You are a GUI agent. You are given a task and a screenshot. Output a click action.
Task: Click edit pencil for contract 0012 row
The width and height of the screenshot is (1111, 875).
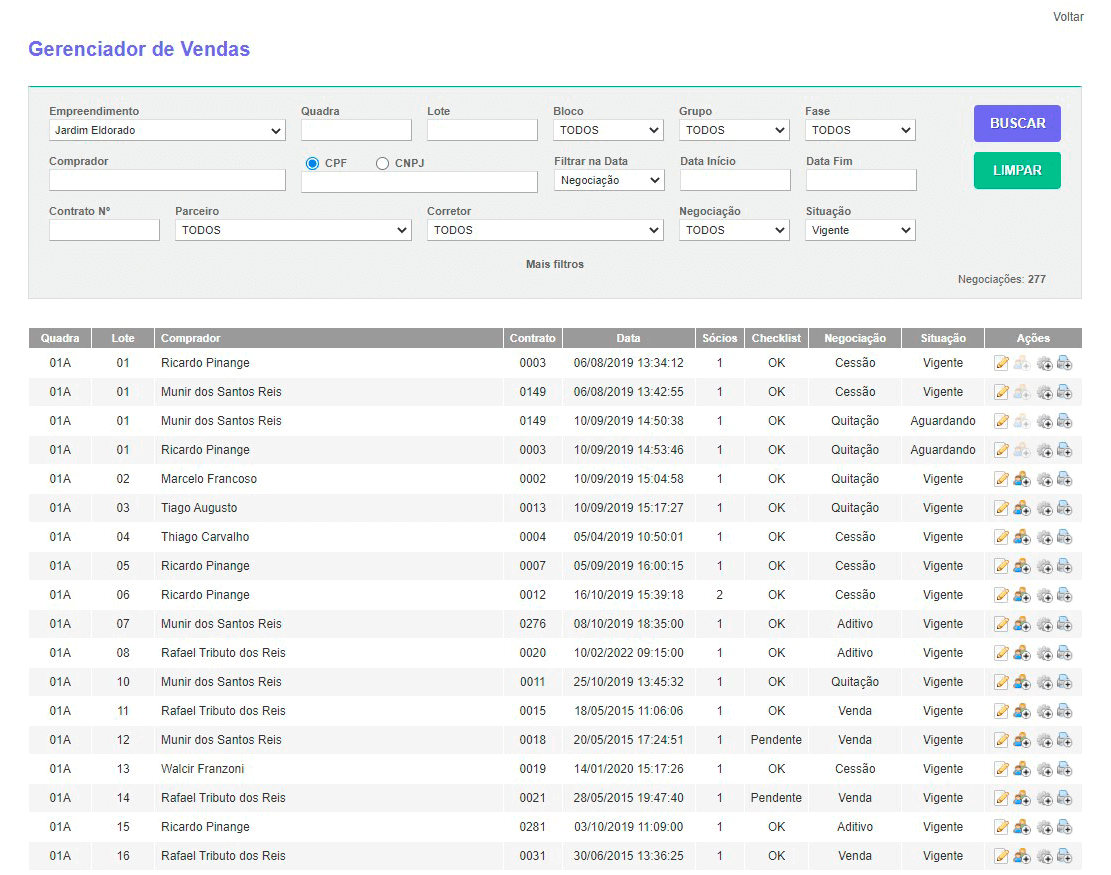pyautogui.click(x=1001, y=595)
